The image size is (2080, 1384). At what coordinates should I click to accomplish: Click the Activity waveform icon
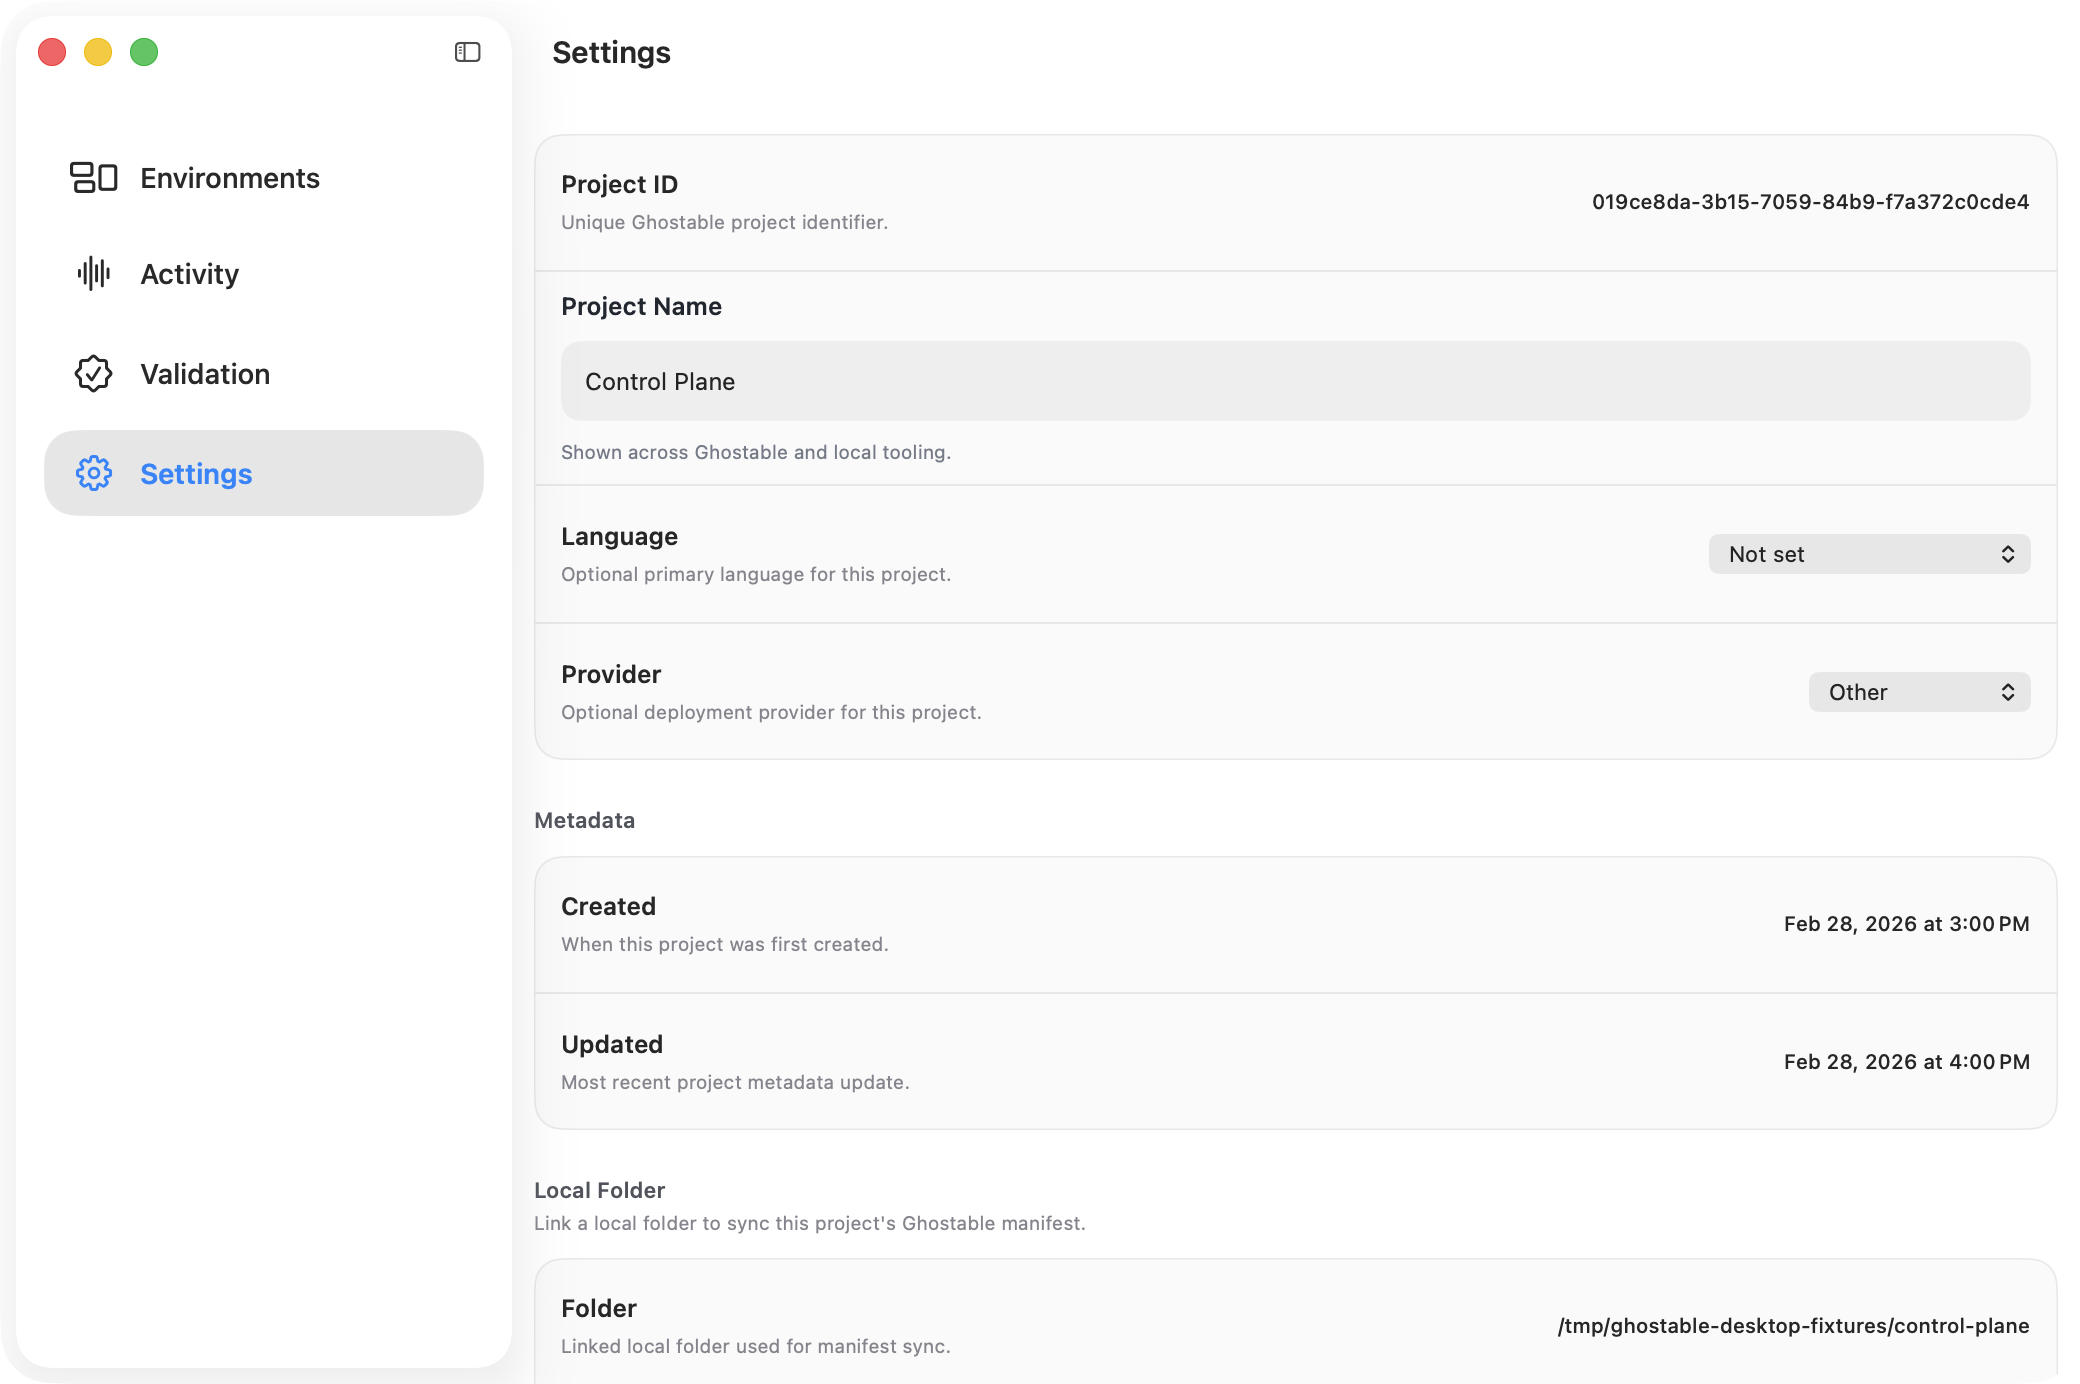coord(94,273)
